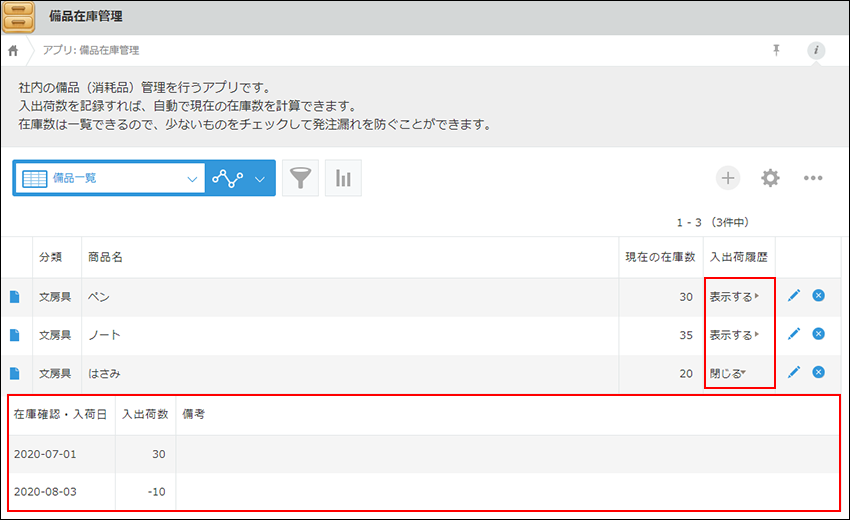Open record details for ノート row
Viewport: 850px width, 520px height.
(x=15, y=335)
